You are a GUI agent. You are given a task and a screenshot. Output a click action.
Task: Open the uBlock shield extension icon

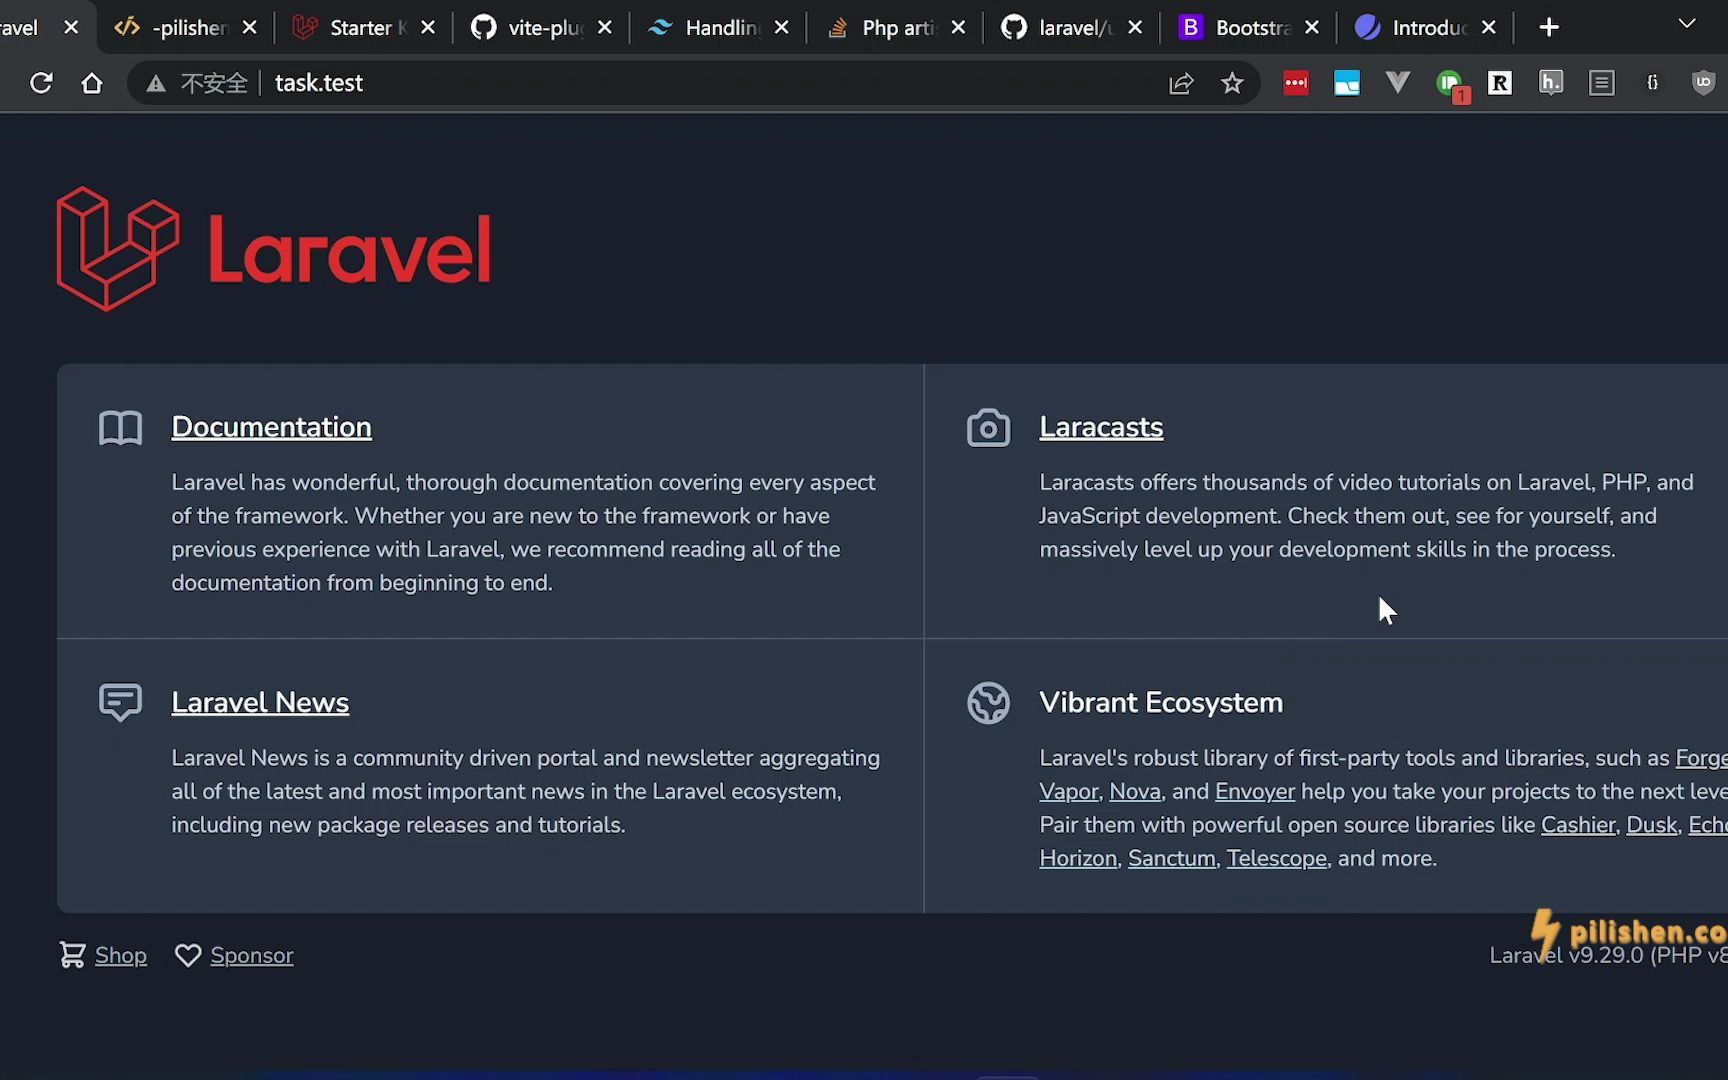[x=1704, y=83]
